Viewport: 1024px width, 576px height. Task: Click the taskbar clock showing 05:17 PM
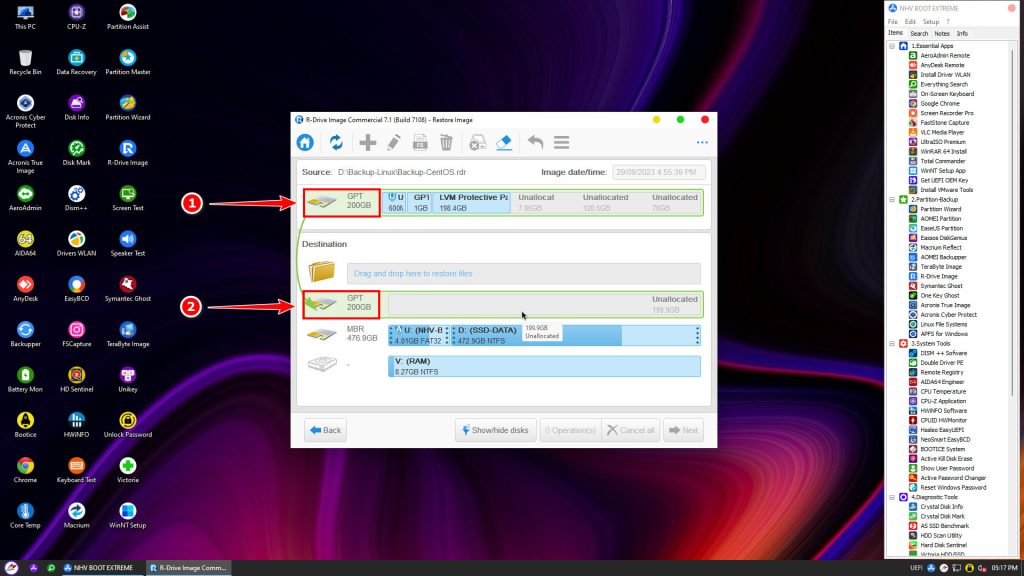[x=1004, y=568]
